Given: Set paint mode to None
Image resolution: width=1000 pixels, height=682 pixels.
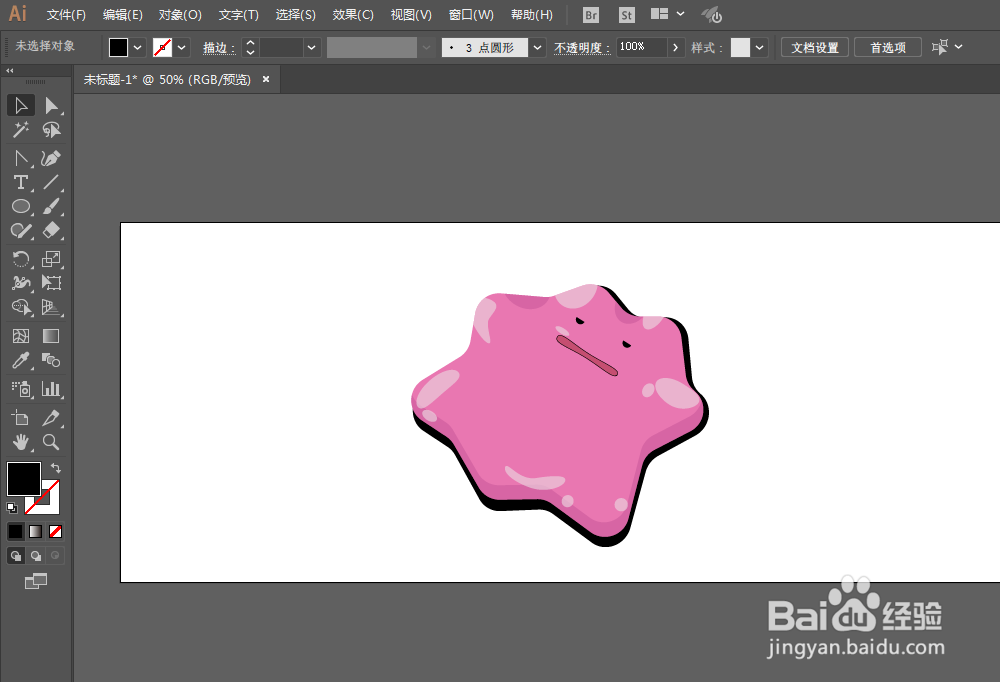Looking at the screenshot, I should pos(55,531).
